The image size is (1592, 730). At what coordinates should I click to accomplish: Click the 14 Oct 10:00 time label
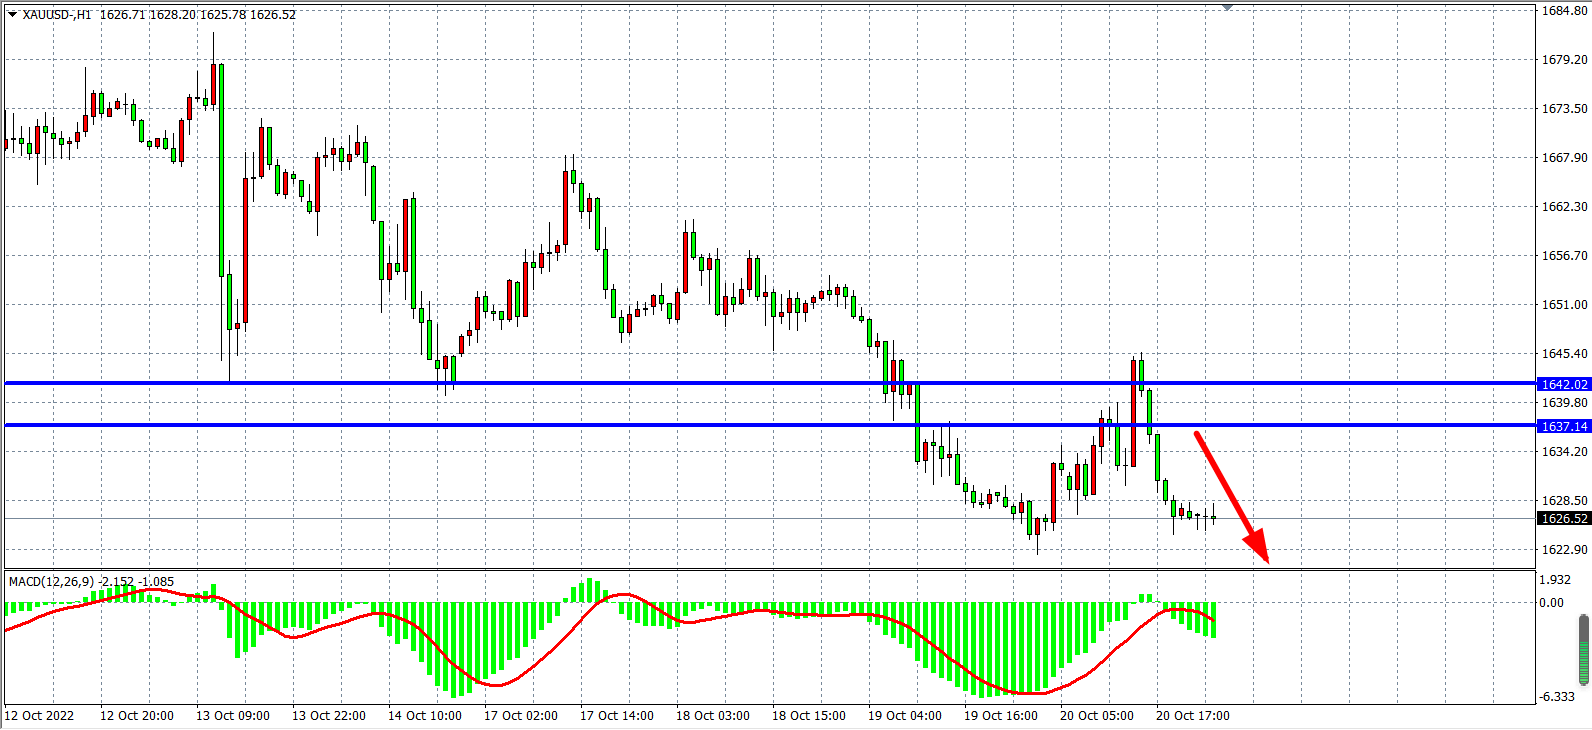tap(424, 715)
